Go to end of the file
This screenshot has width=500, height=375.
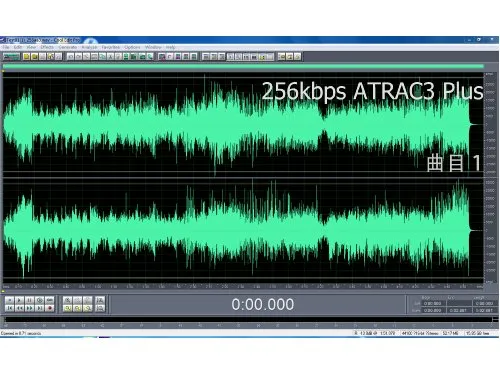pyautogui.click(x=39, y=308)
